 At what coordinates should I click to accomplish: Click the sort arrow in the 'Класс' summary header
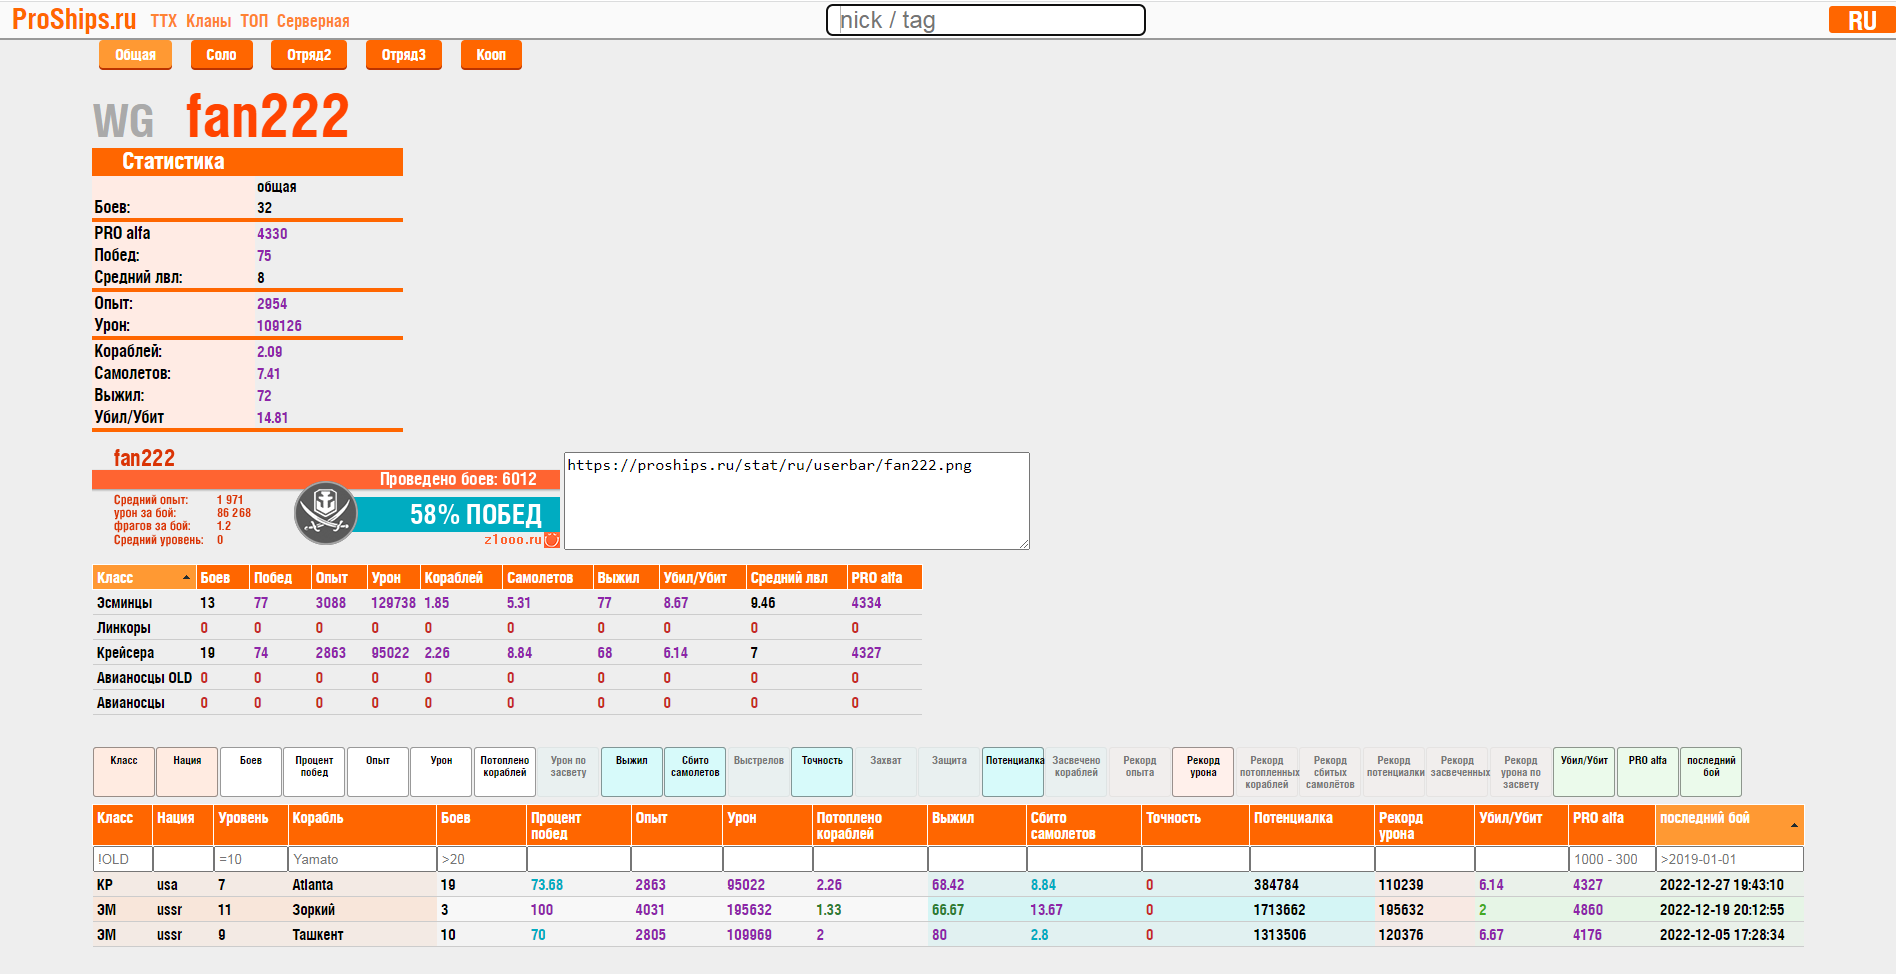[x=186, y=578]
